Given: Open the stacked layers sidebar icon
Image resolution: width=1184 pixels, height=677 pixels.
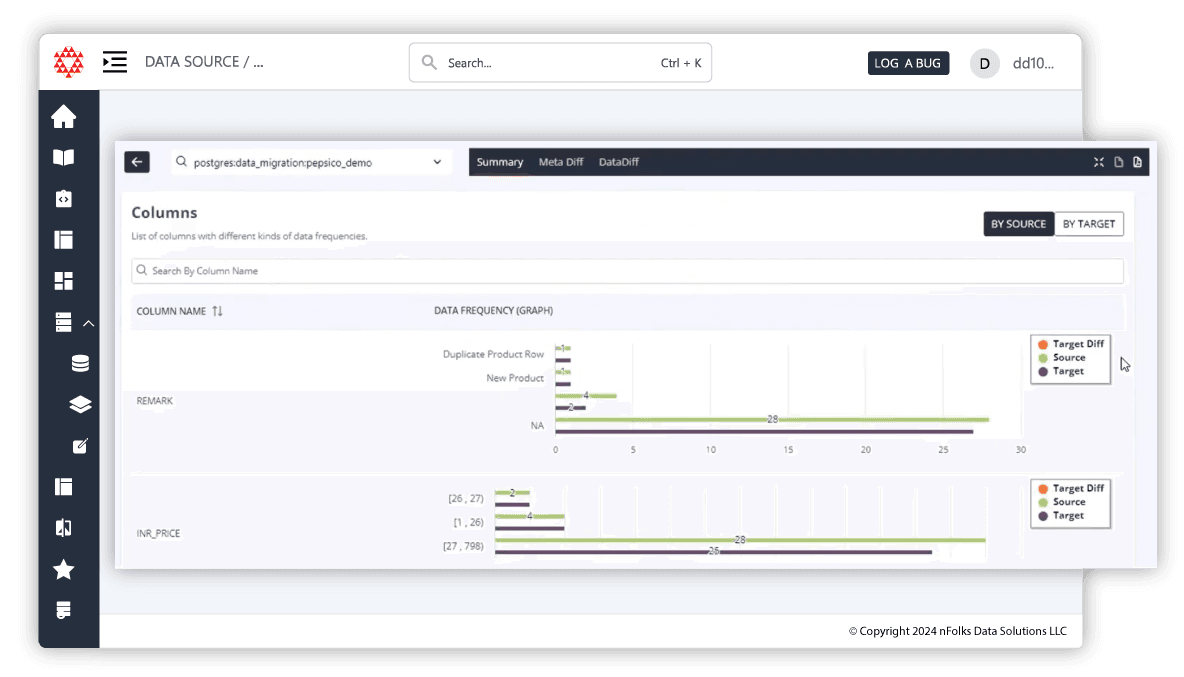Looking at the screenshot, I should pyautogui.click(x=80, y=405).
